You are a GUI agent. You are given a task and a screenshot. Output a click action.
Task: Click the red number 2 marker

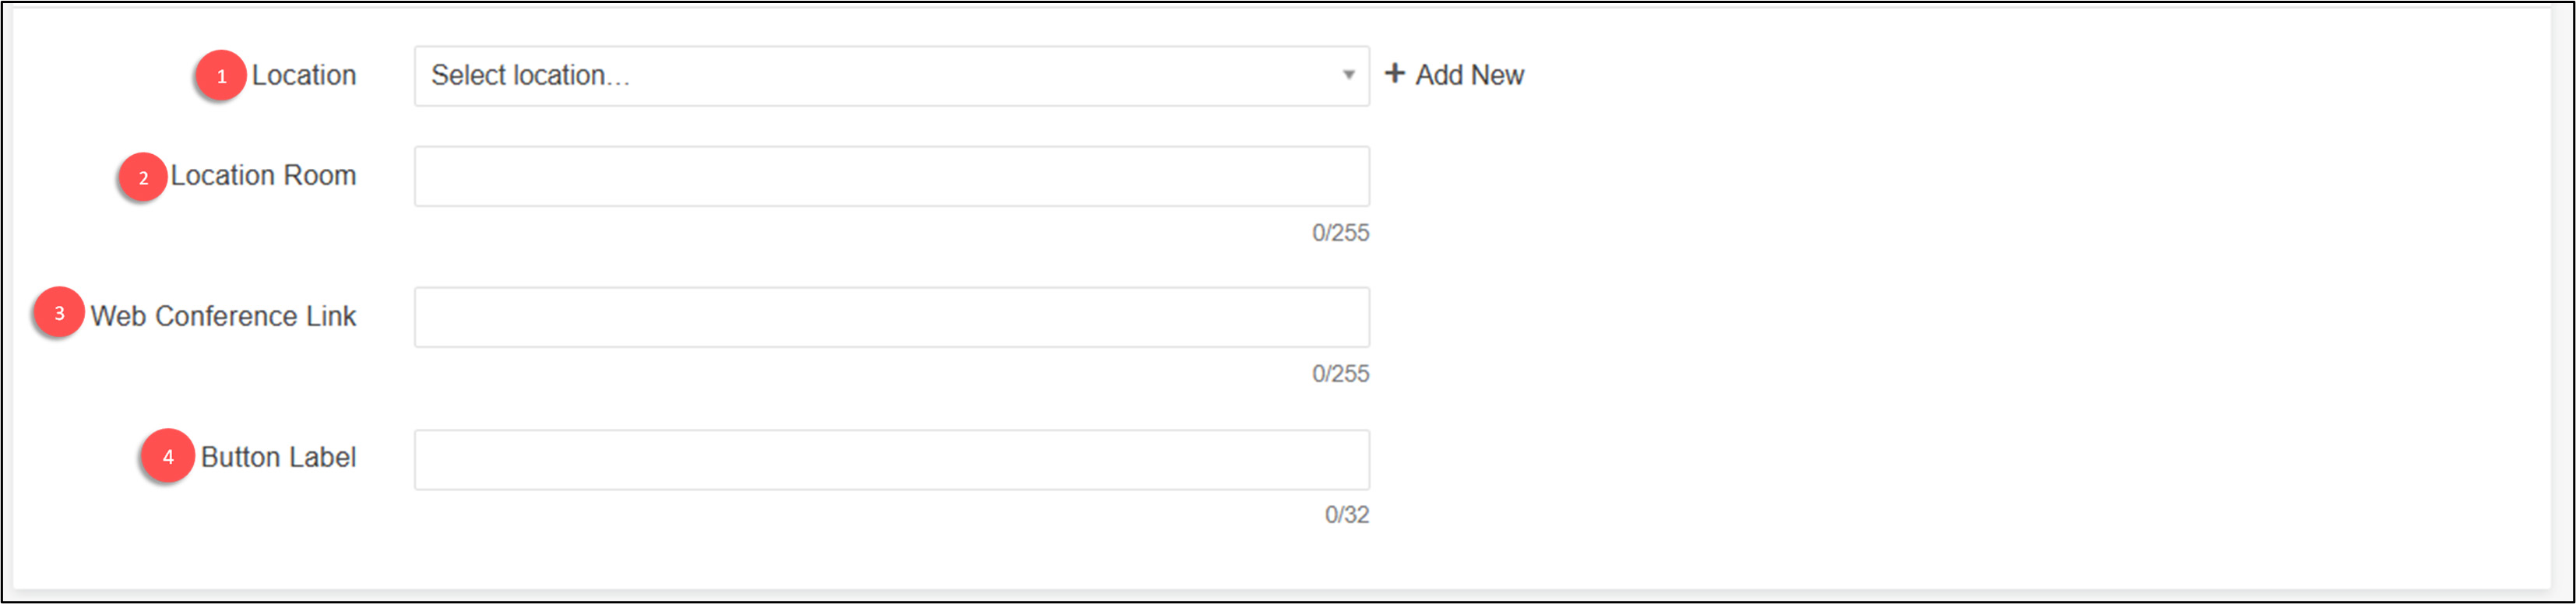[143, 177]
